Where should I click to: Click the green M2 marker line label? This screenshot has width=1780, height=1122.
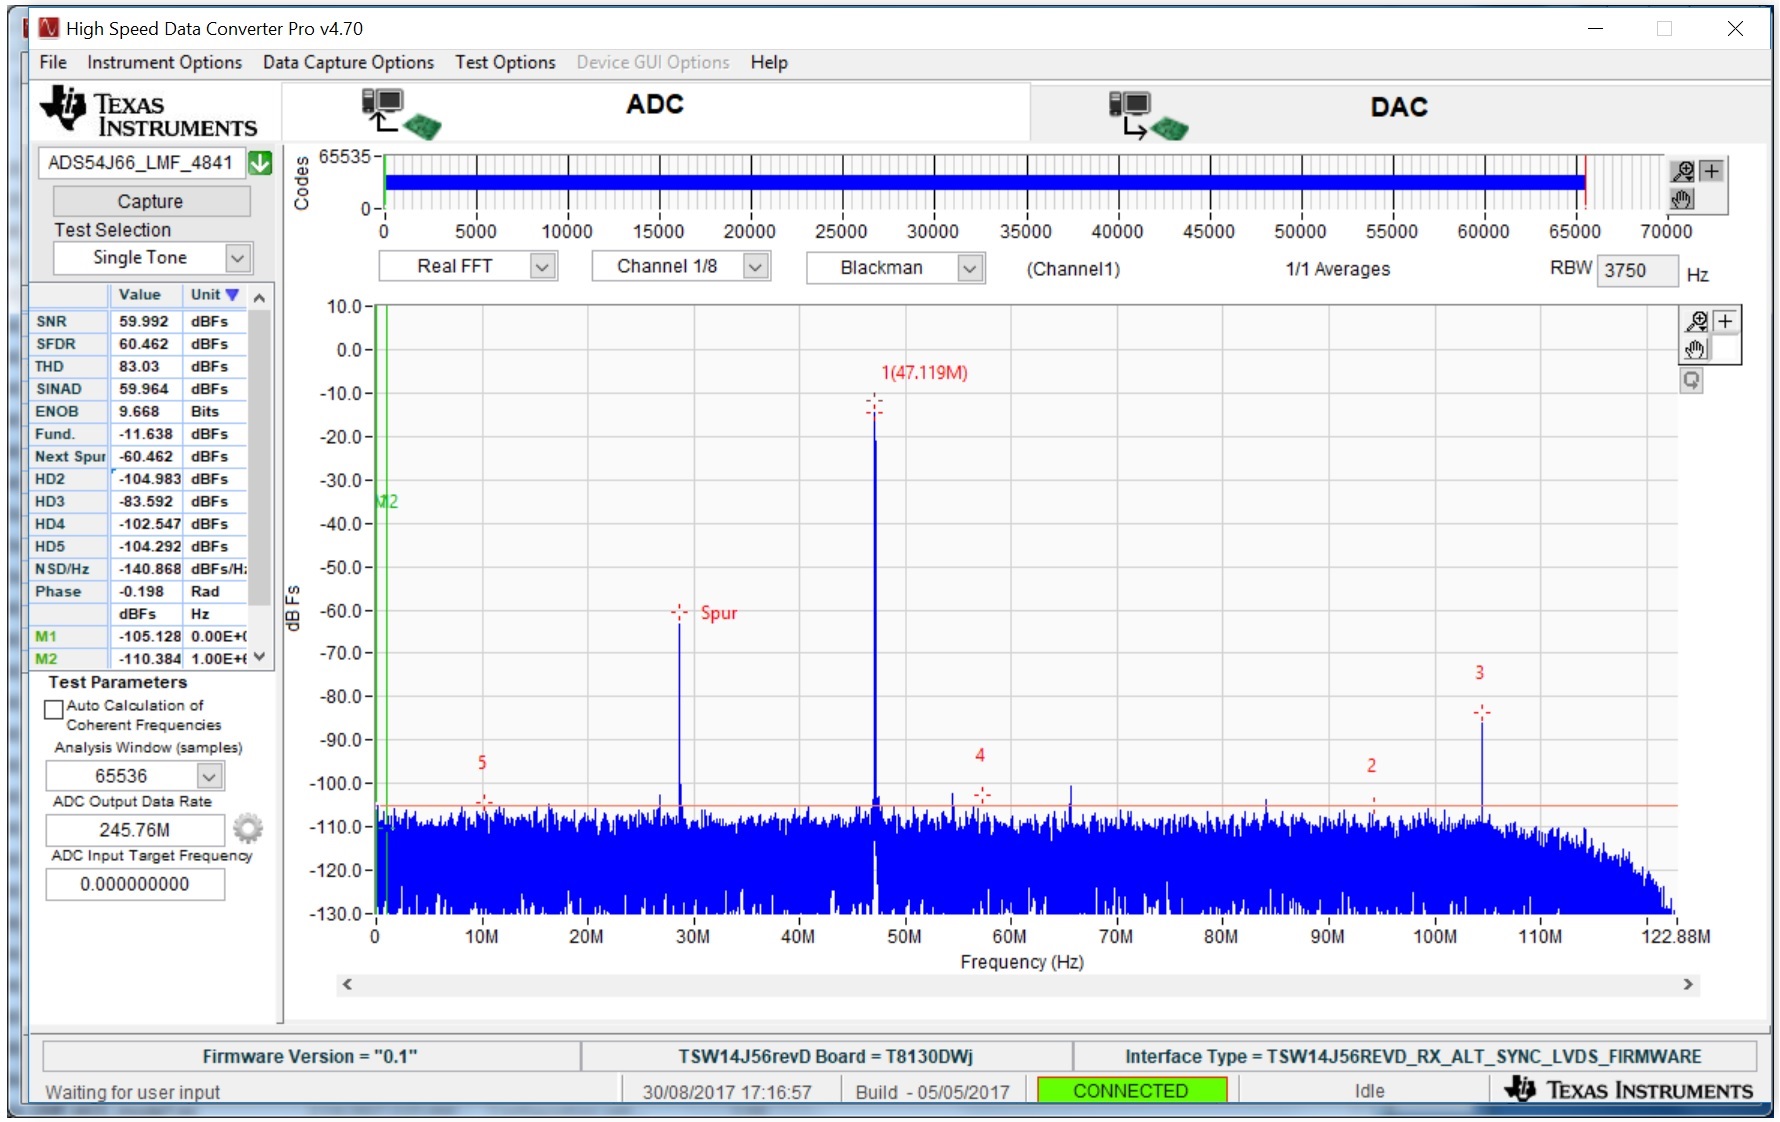point(388,501)
